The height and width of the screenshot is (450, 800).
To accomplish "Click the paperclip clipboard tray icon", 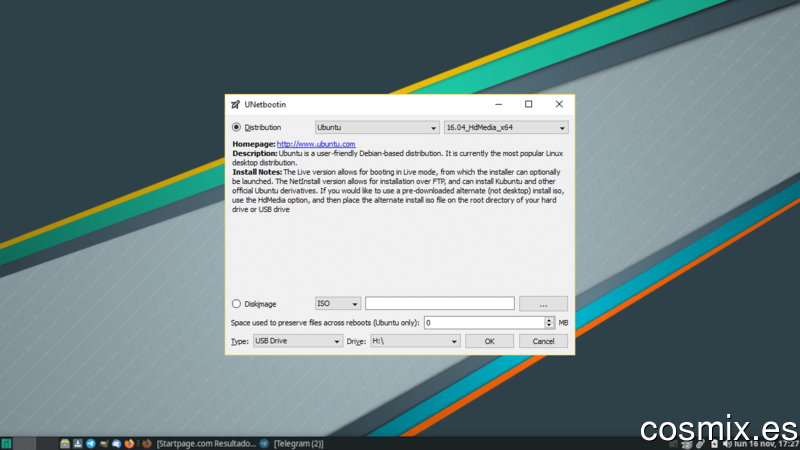I will pyautogui.click(x=701, y=444).
